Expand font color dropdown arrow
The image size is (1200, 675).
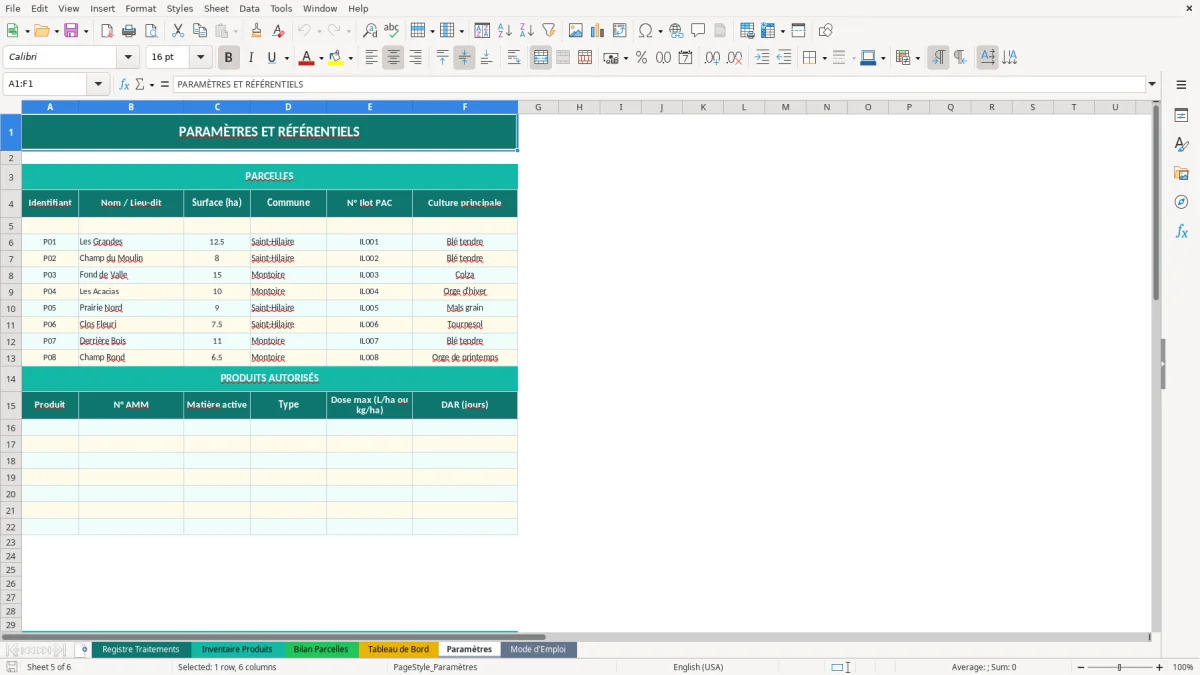320,58
